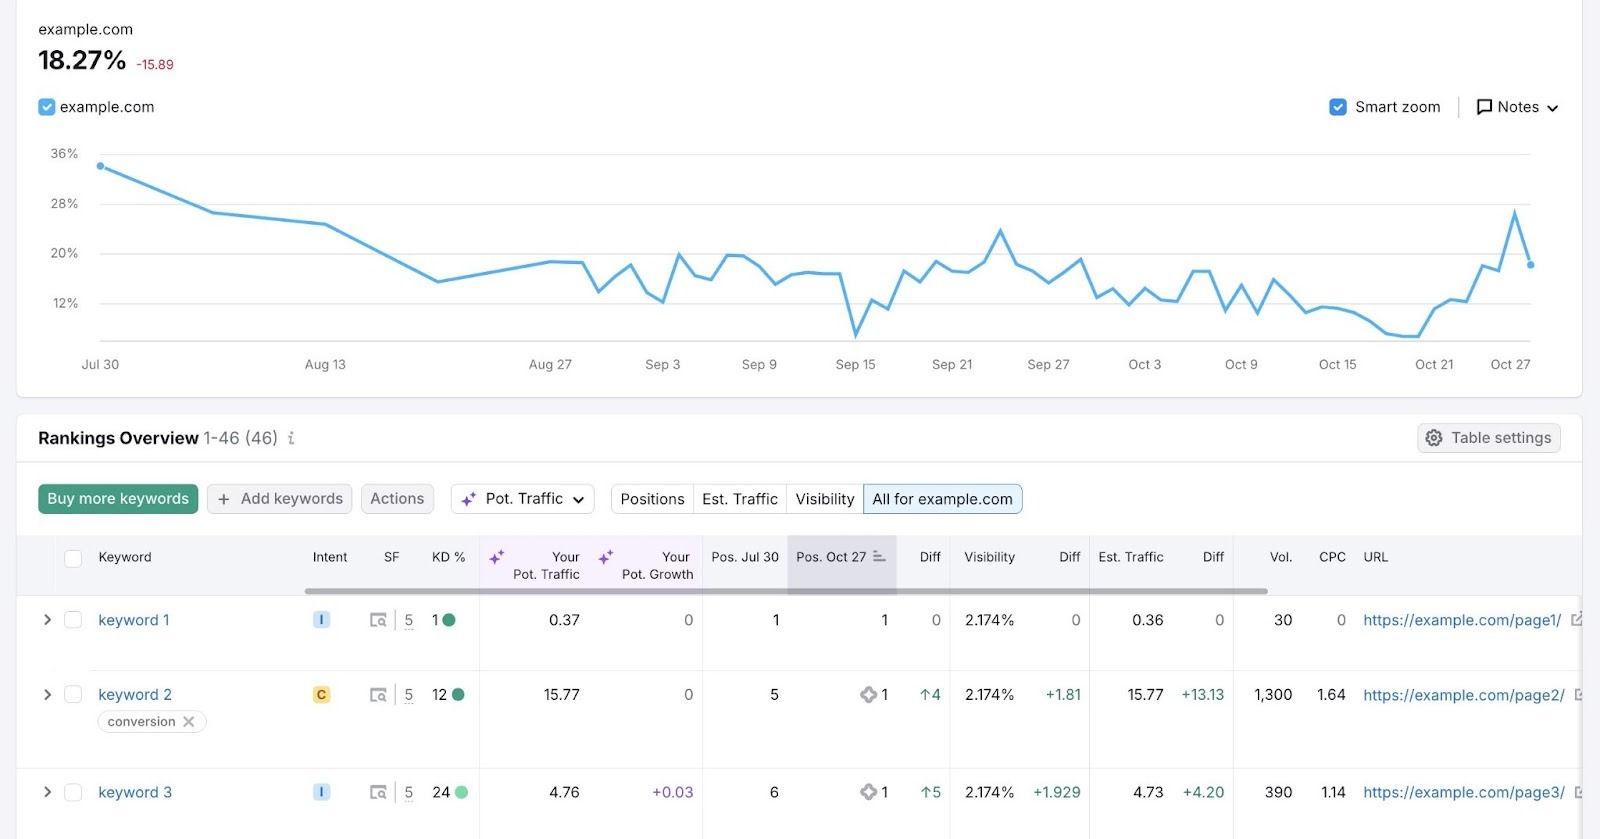1600x839 pixels.
Task: Switch to the Est. Traffic tab
Action: (739, 499)
